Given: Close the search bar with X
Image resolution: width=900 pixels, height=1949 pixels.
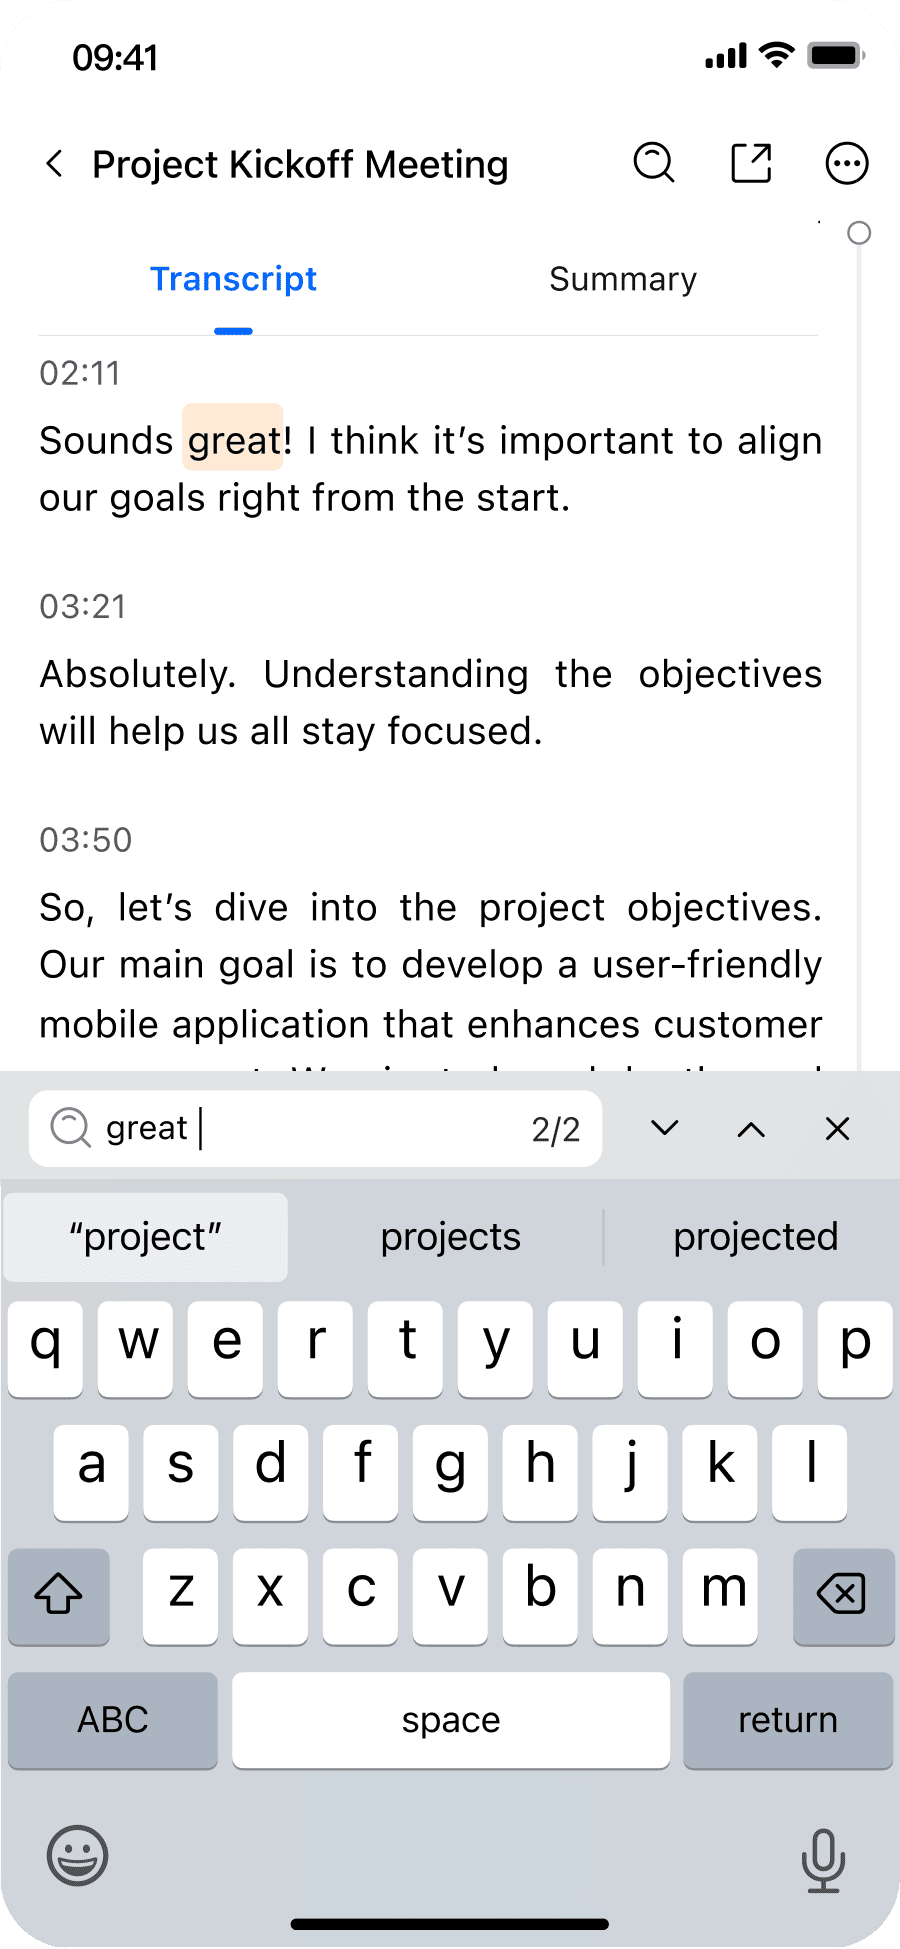Looking at the screenshot, I should click(837, 1129).
